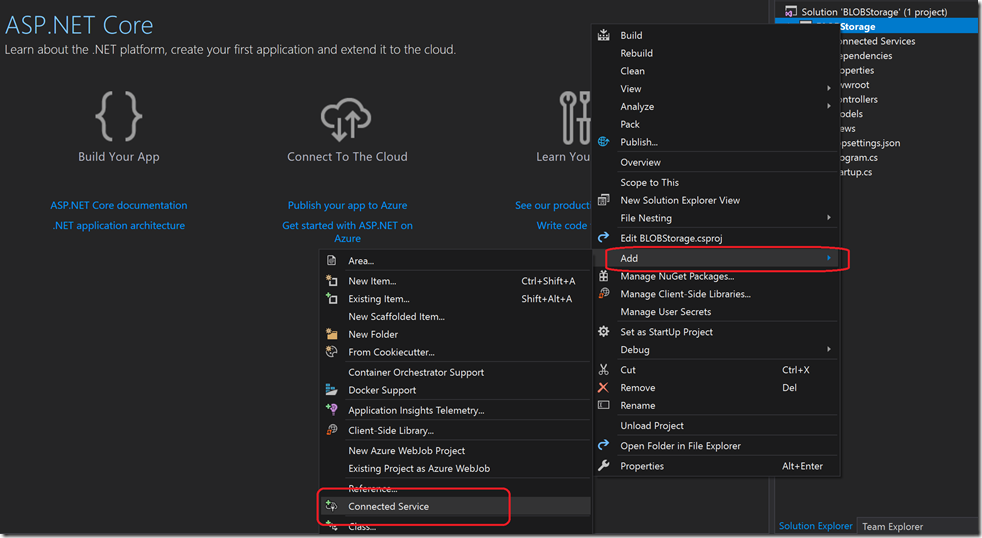
Task: Click the red Remove X icon
Action: tap(604, 387)
